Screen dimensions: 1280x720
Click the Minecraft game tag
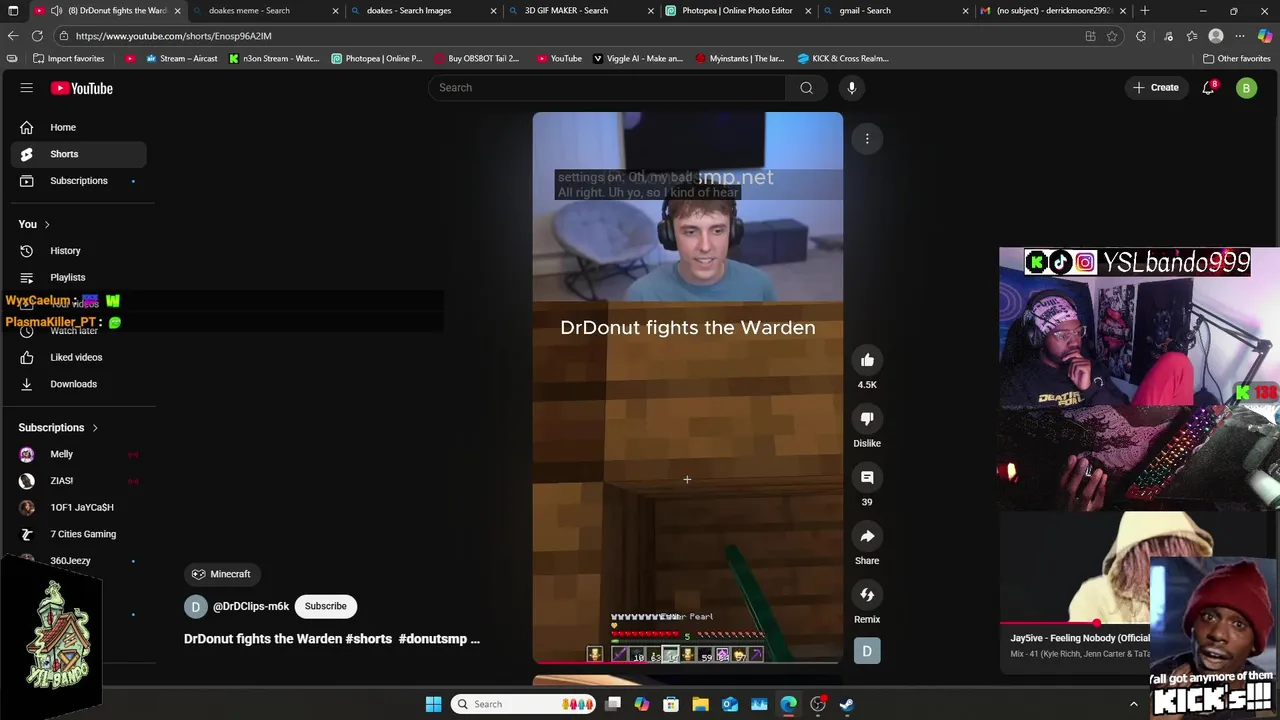(x=221, y=574)
